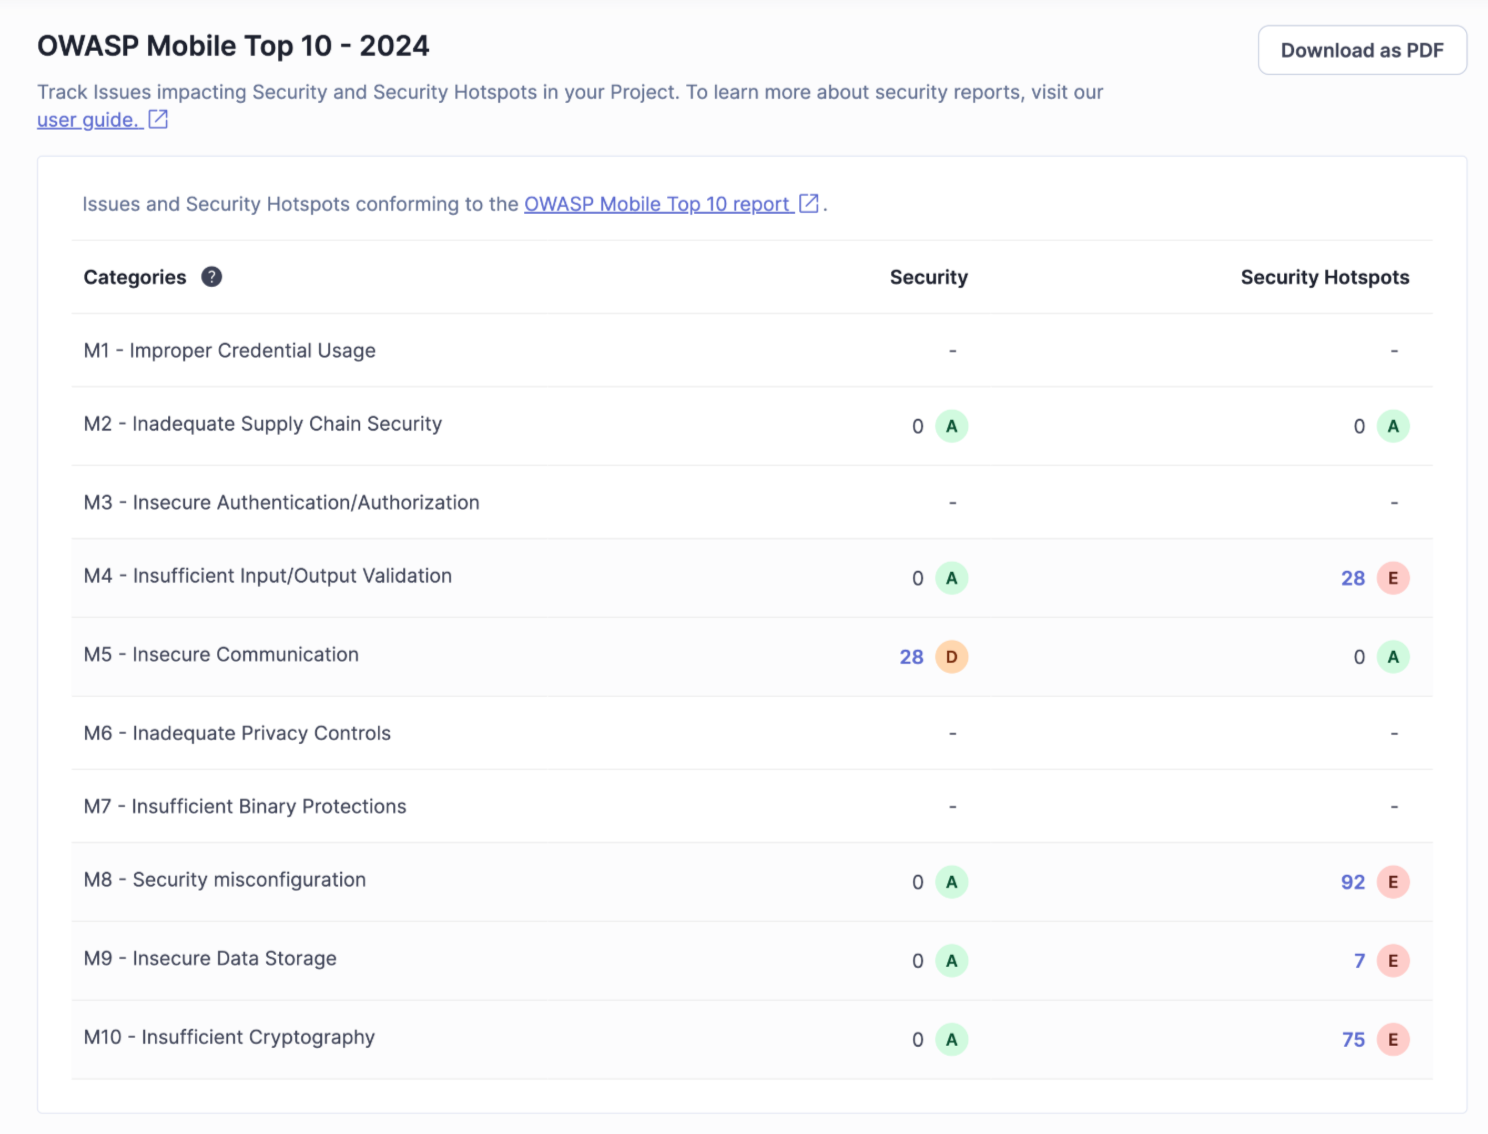This screenshot has height=1134, width=1488.
Task: Open the 28 security issues for M5
Action: (911, 657)
